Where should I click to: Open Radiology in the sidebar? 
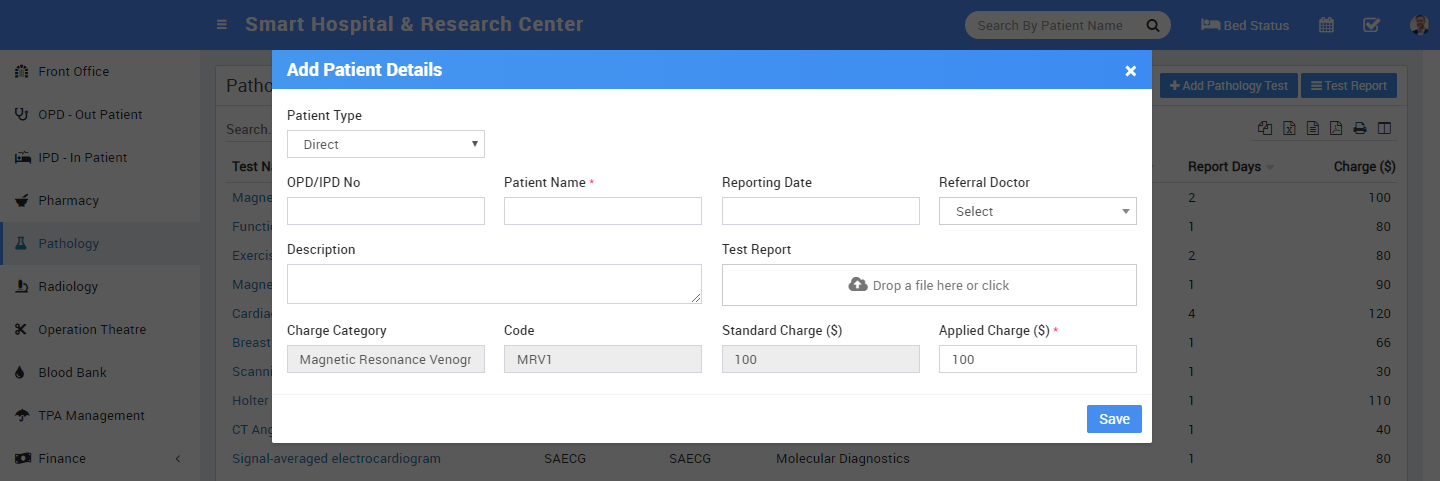tap(68, 286)
